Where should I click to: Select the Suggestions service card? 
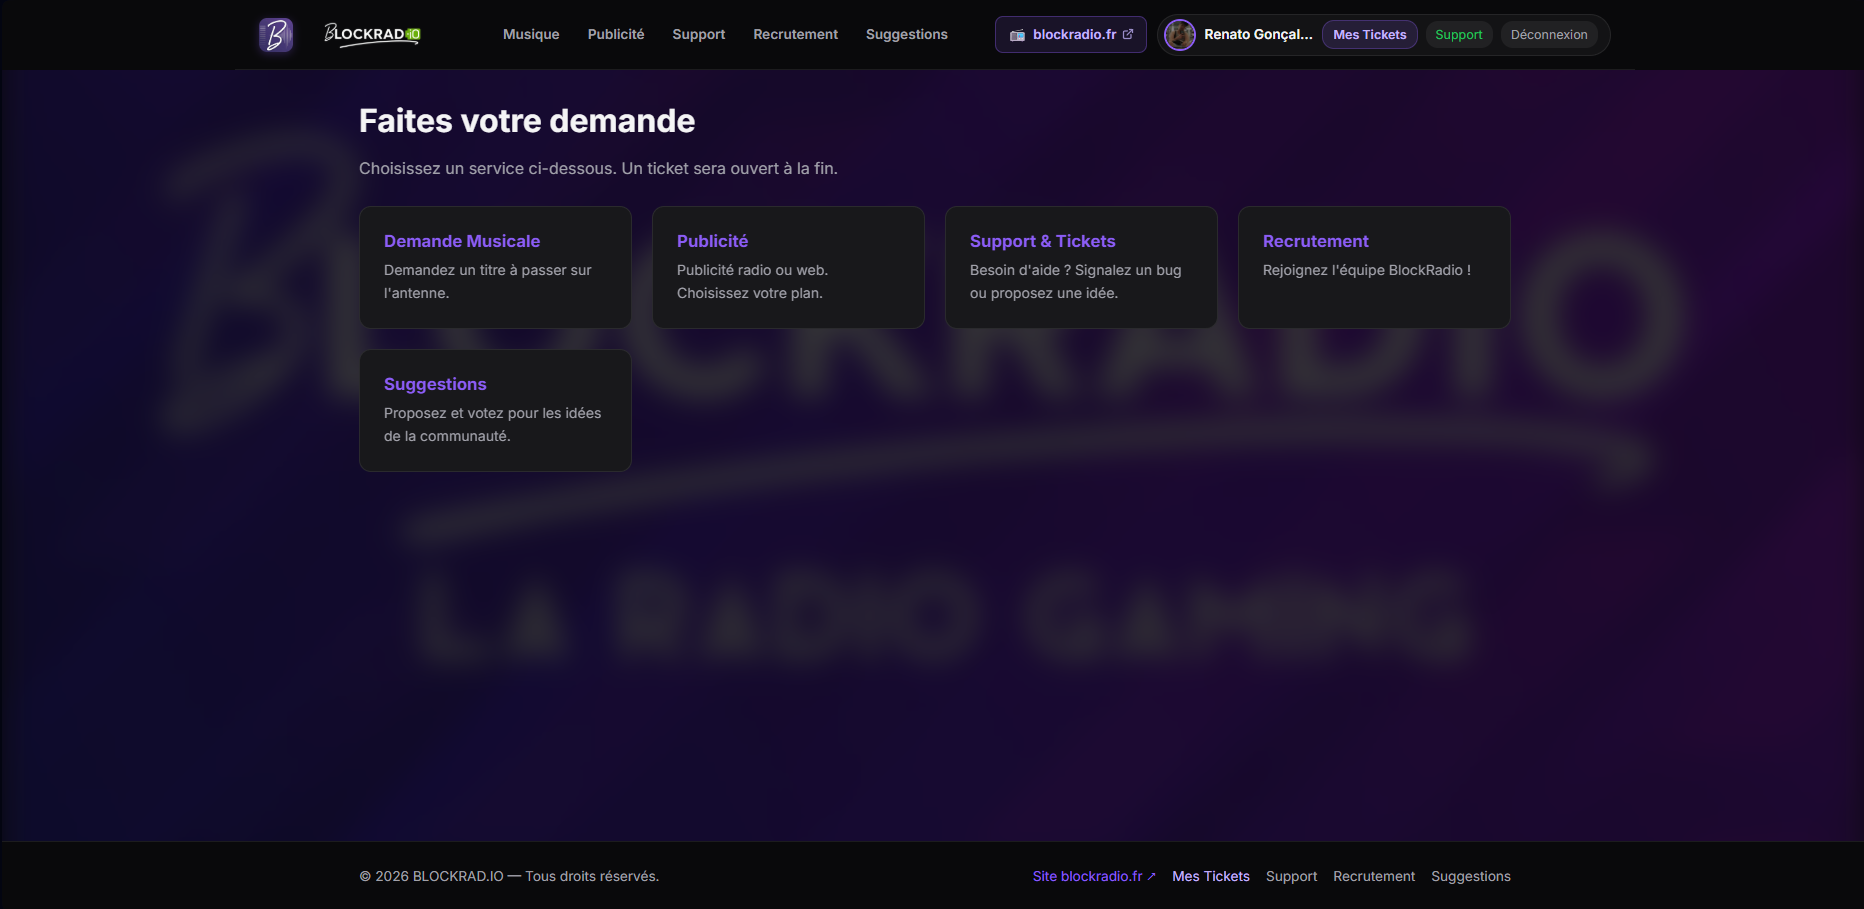tap(495, 410)
